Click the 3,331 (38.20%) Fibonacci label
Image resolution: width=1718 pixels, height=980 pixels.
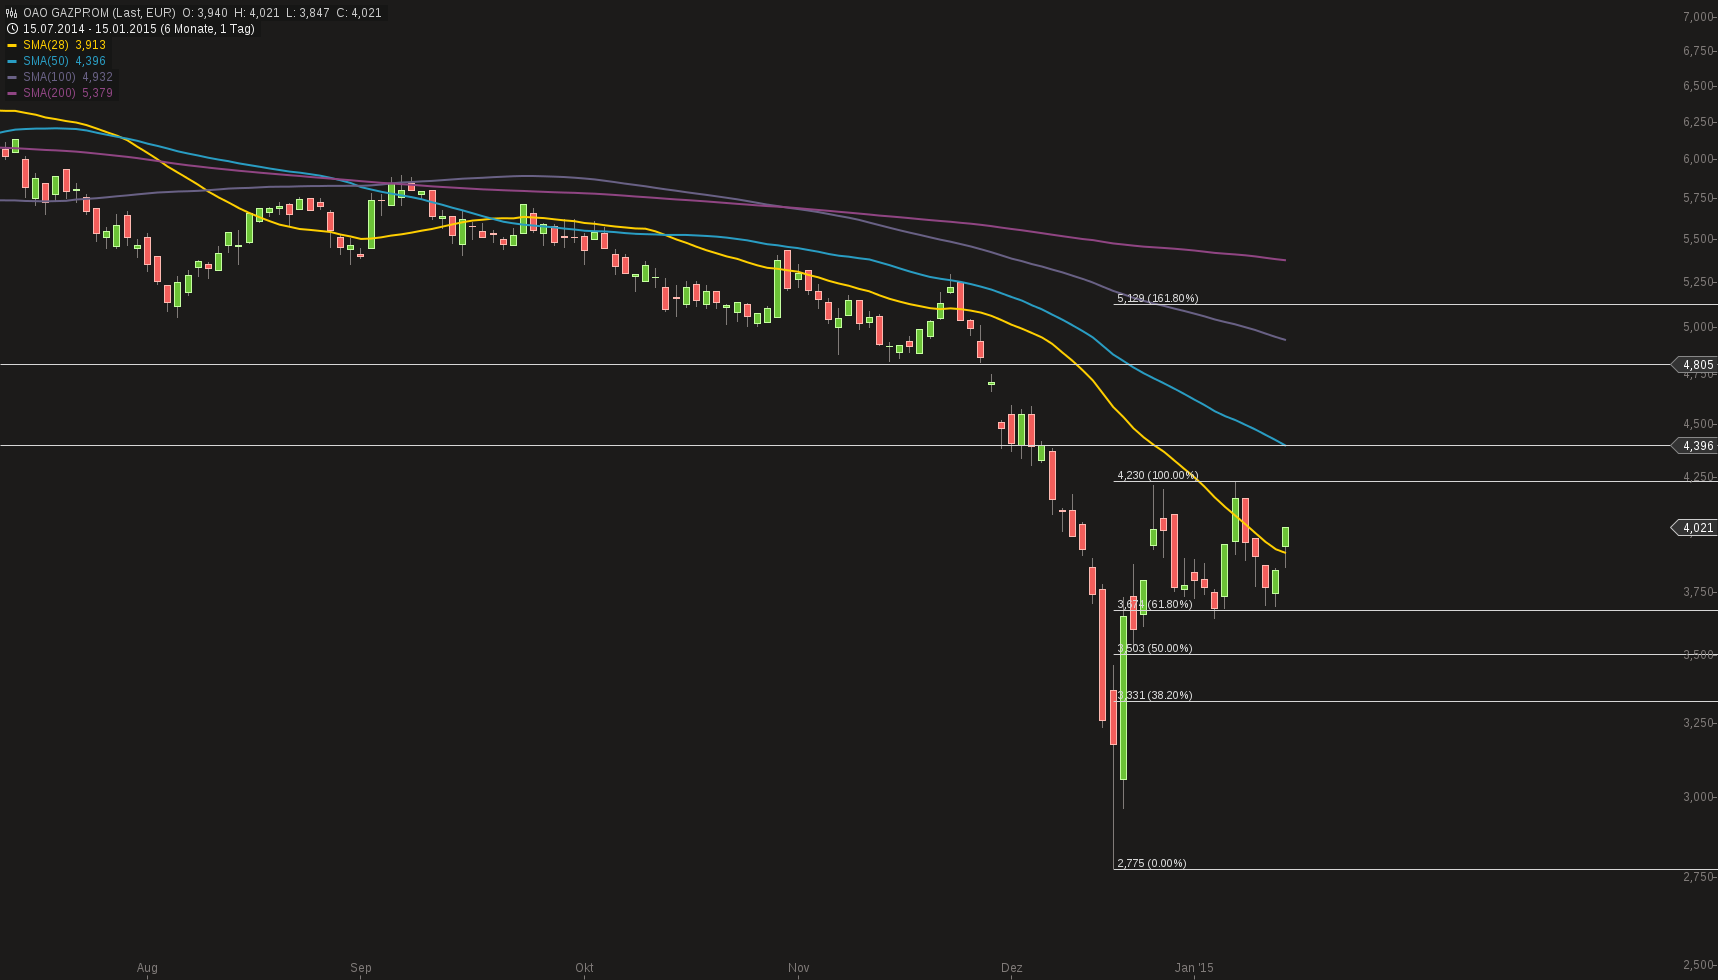(x=1154, y=695)
